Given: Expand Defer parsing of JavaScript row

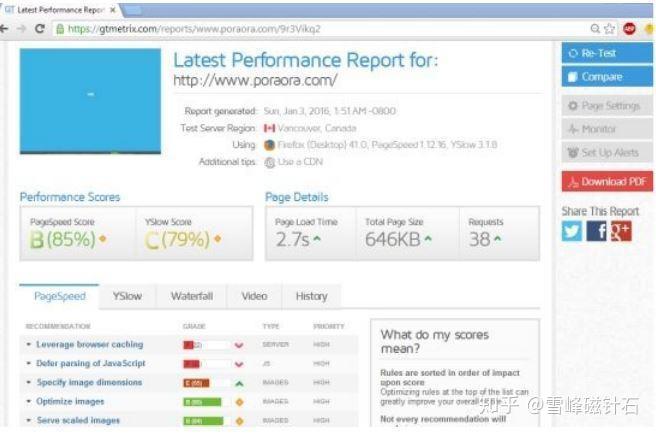Looking at the screenshot, I should (x=90, y=363).
